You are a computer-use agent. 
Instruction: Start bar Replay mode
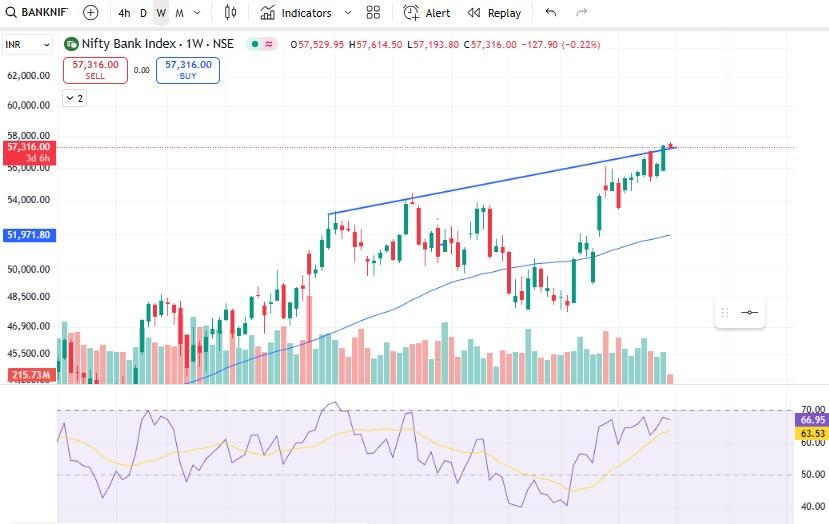(x=494, y=13)
